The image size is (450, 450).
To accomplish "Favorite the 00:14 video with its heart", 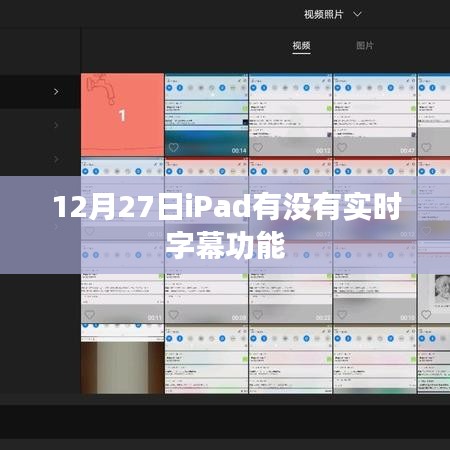I will 173,147.
